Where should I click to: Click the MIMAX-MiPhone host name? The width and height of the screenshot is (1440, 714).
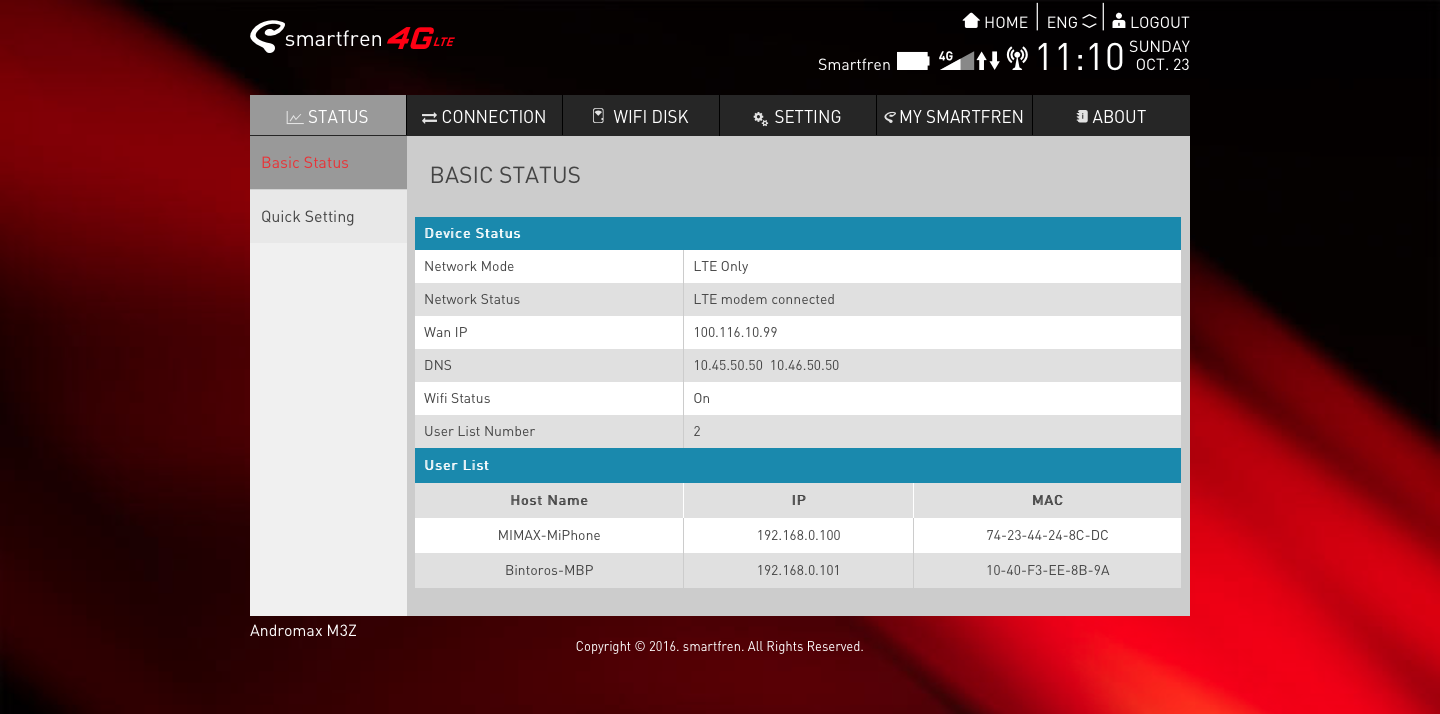coord(549,535)
